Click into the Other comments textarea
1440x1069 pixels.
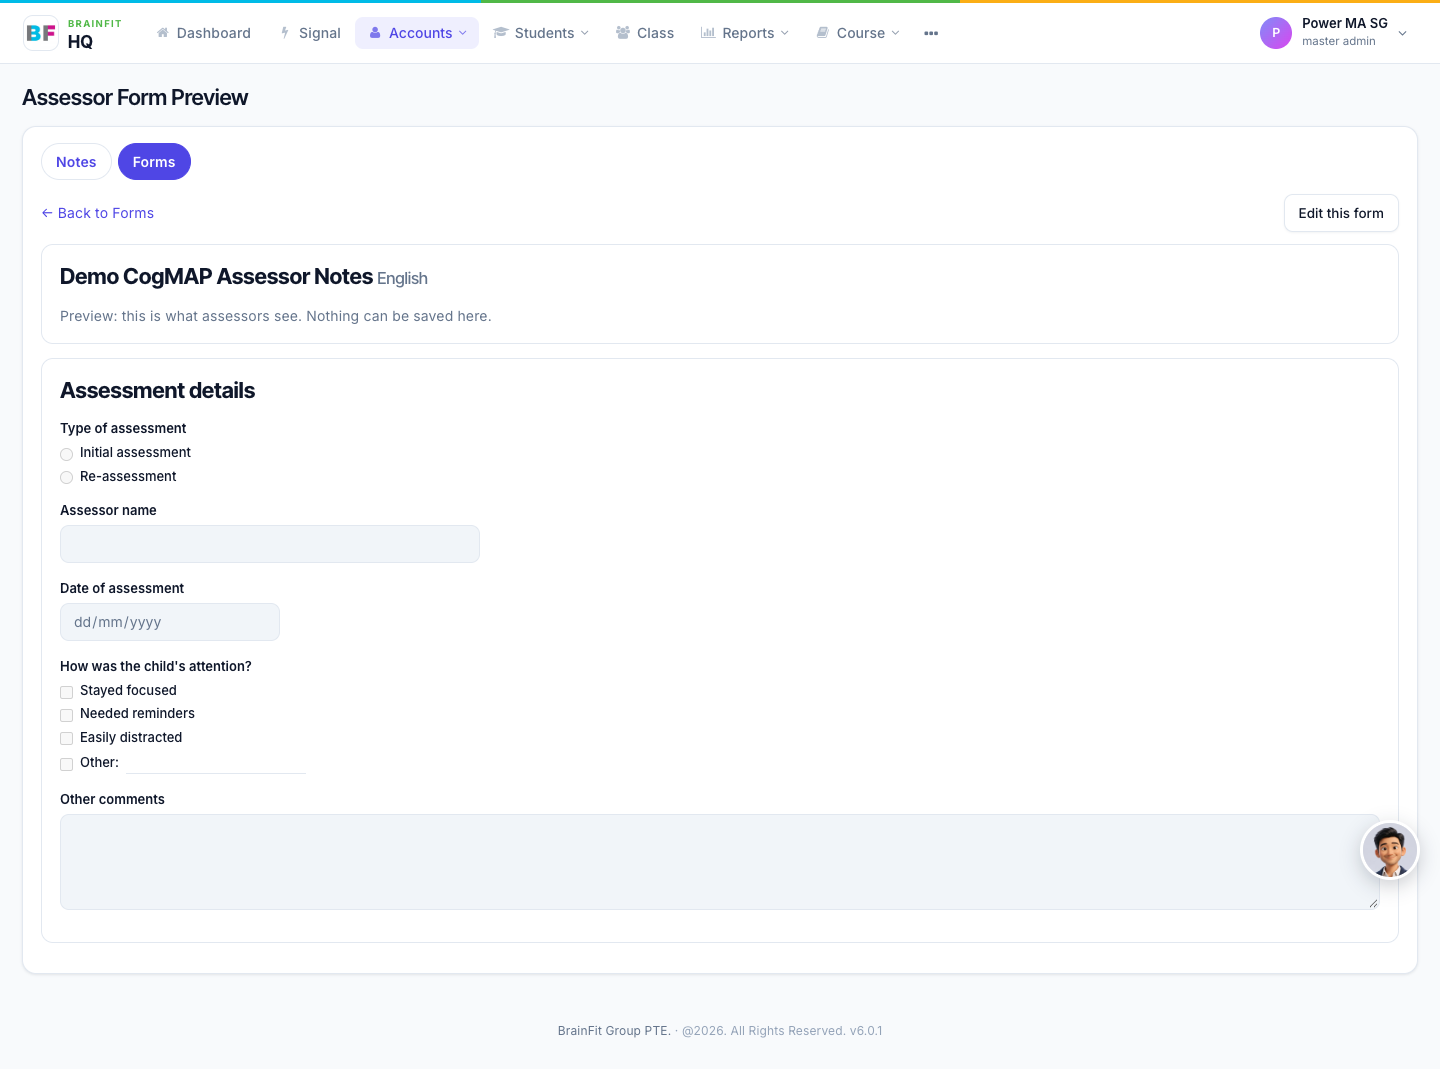(x=720, y=862)
